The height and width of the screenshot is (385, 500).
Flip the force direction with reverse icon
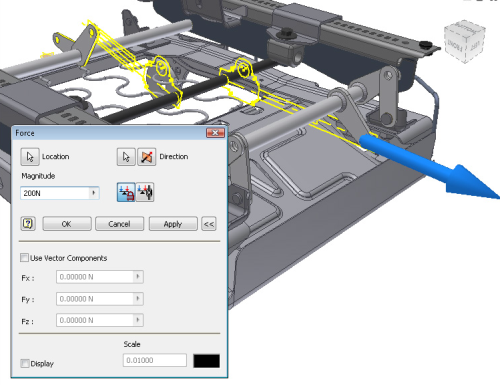(x=147, y=157)
